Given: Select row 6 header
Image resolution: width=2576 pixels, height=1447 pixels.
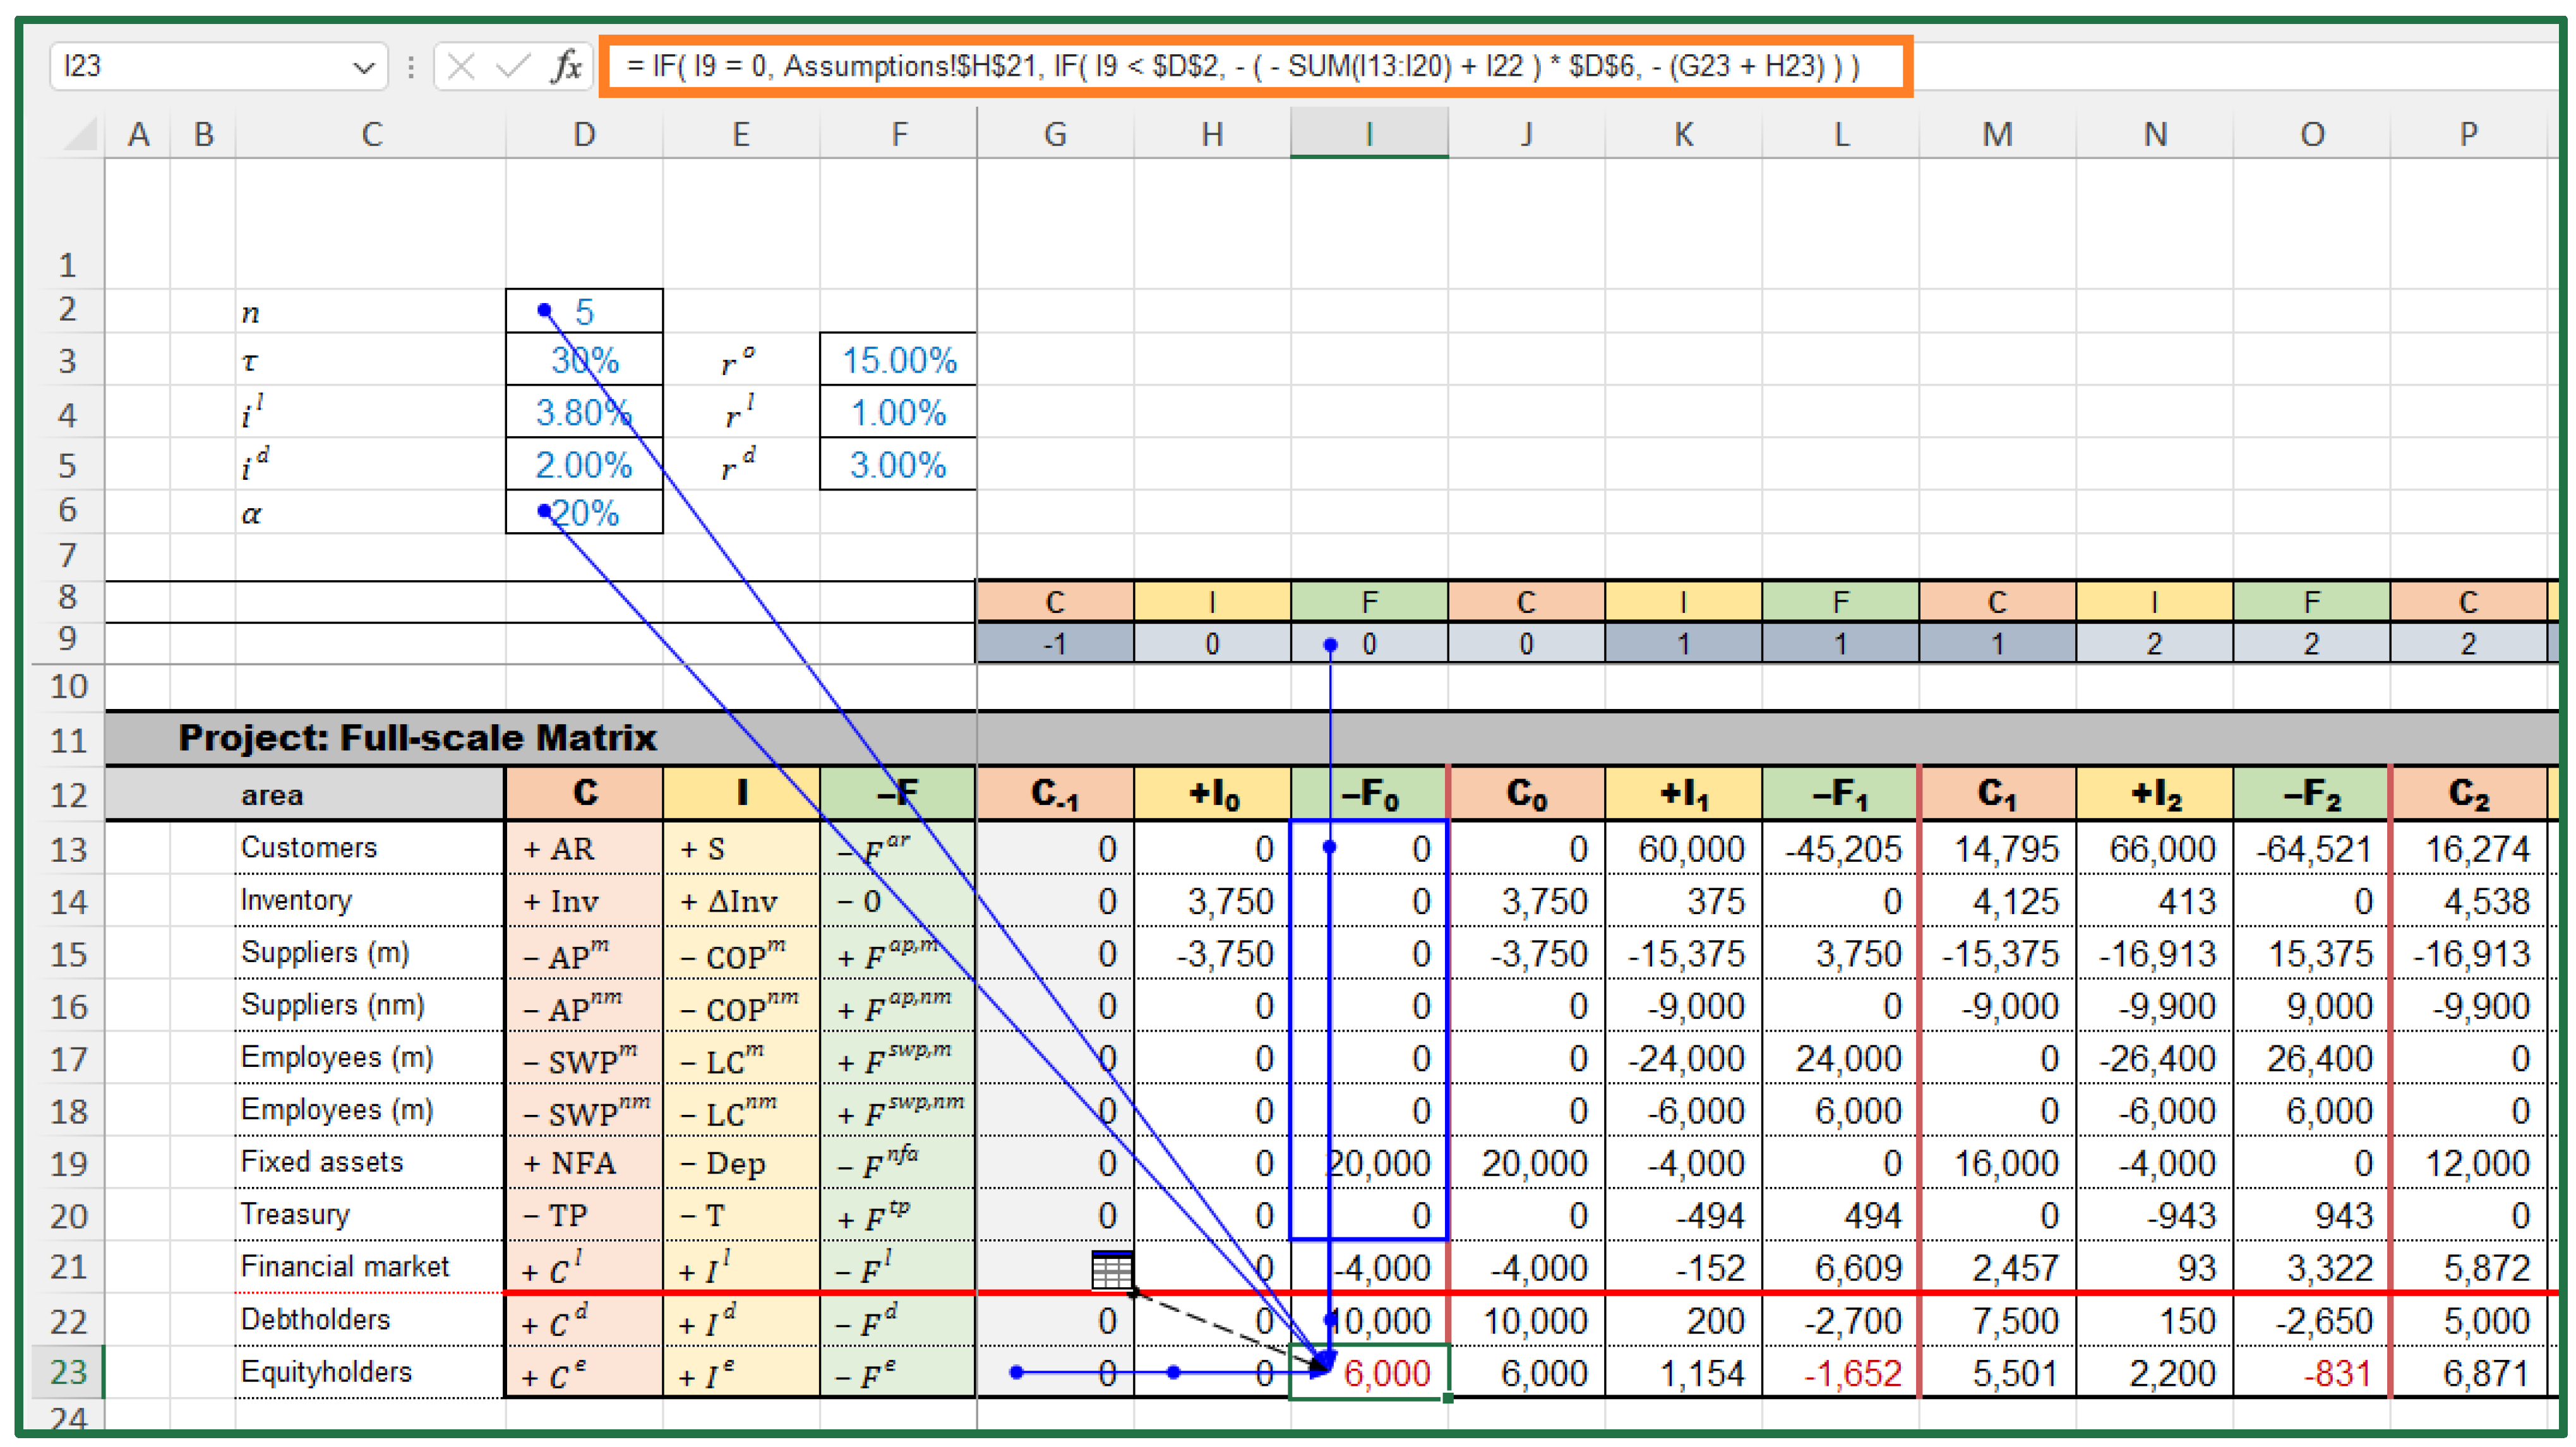Looking at the screenshot, I should coord(68,511).
